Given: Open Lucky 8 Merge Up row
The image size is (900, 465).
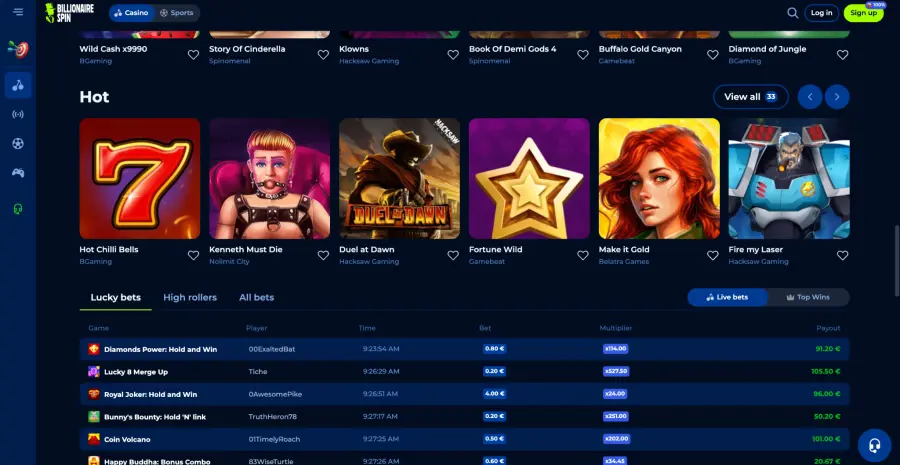Looking at the screenshot, I should click(x=464, y=371).
